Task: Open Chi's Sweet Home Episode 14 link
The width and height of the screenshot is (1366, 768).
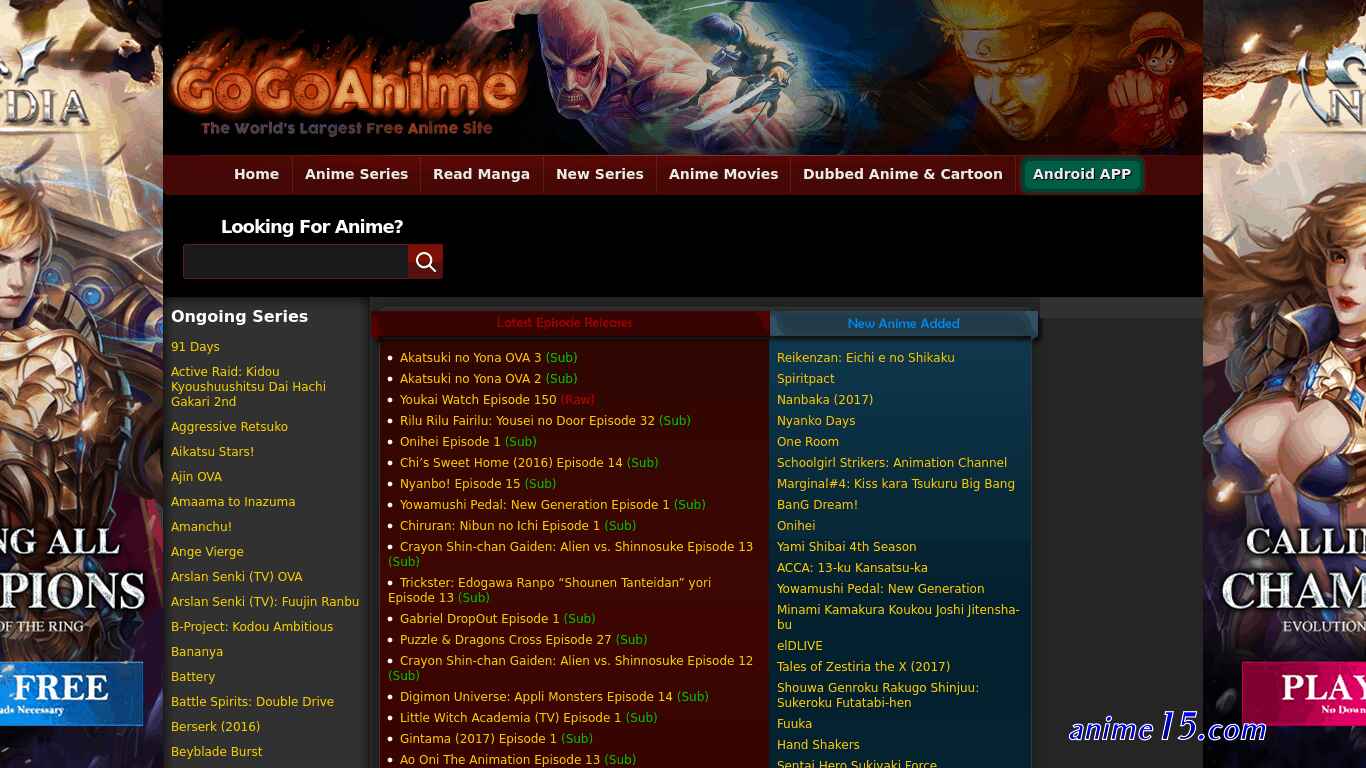Action: tap(511, 462)
